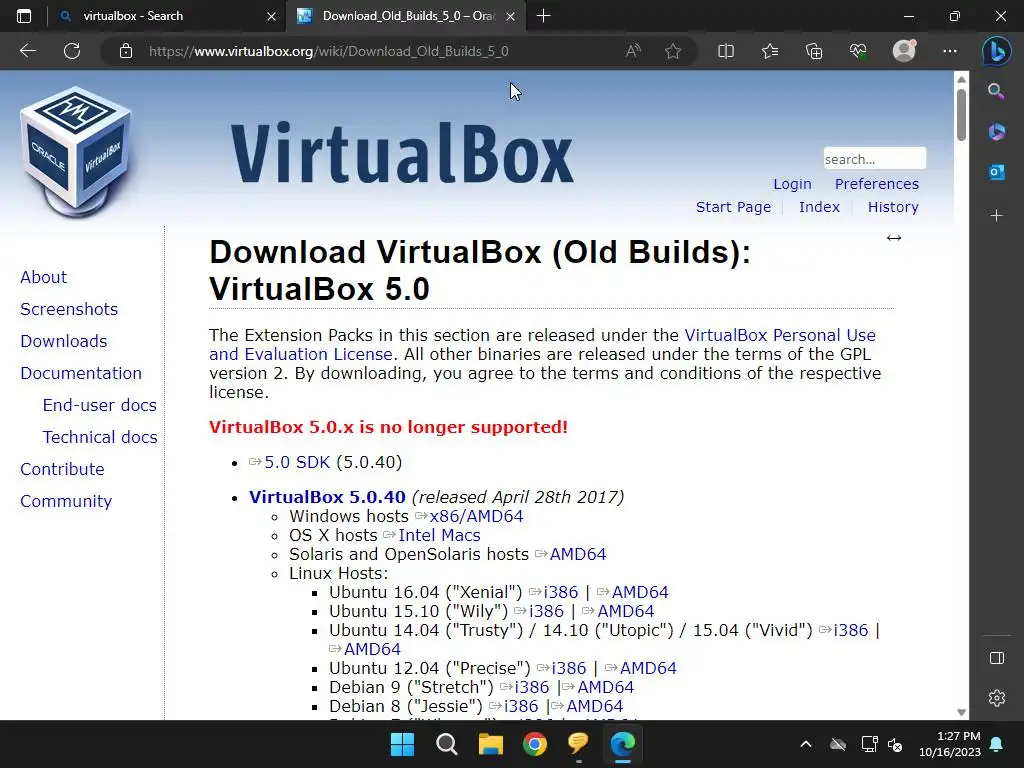
Task: Add this page to favorites star icon
Action: [673, 51]
